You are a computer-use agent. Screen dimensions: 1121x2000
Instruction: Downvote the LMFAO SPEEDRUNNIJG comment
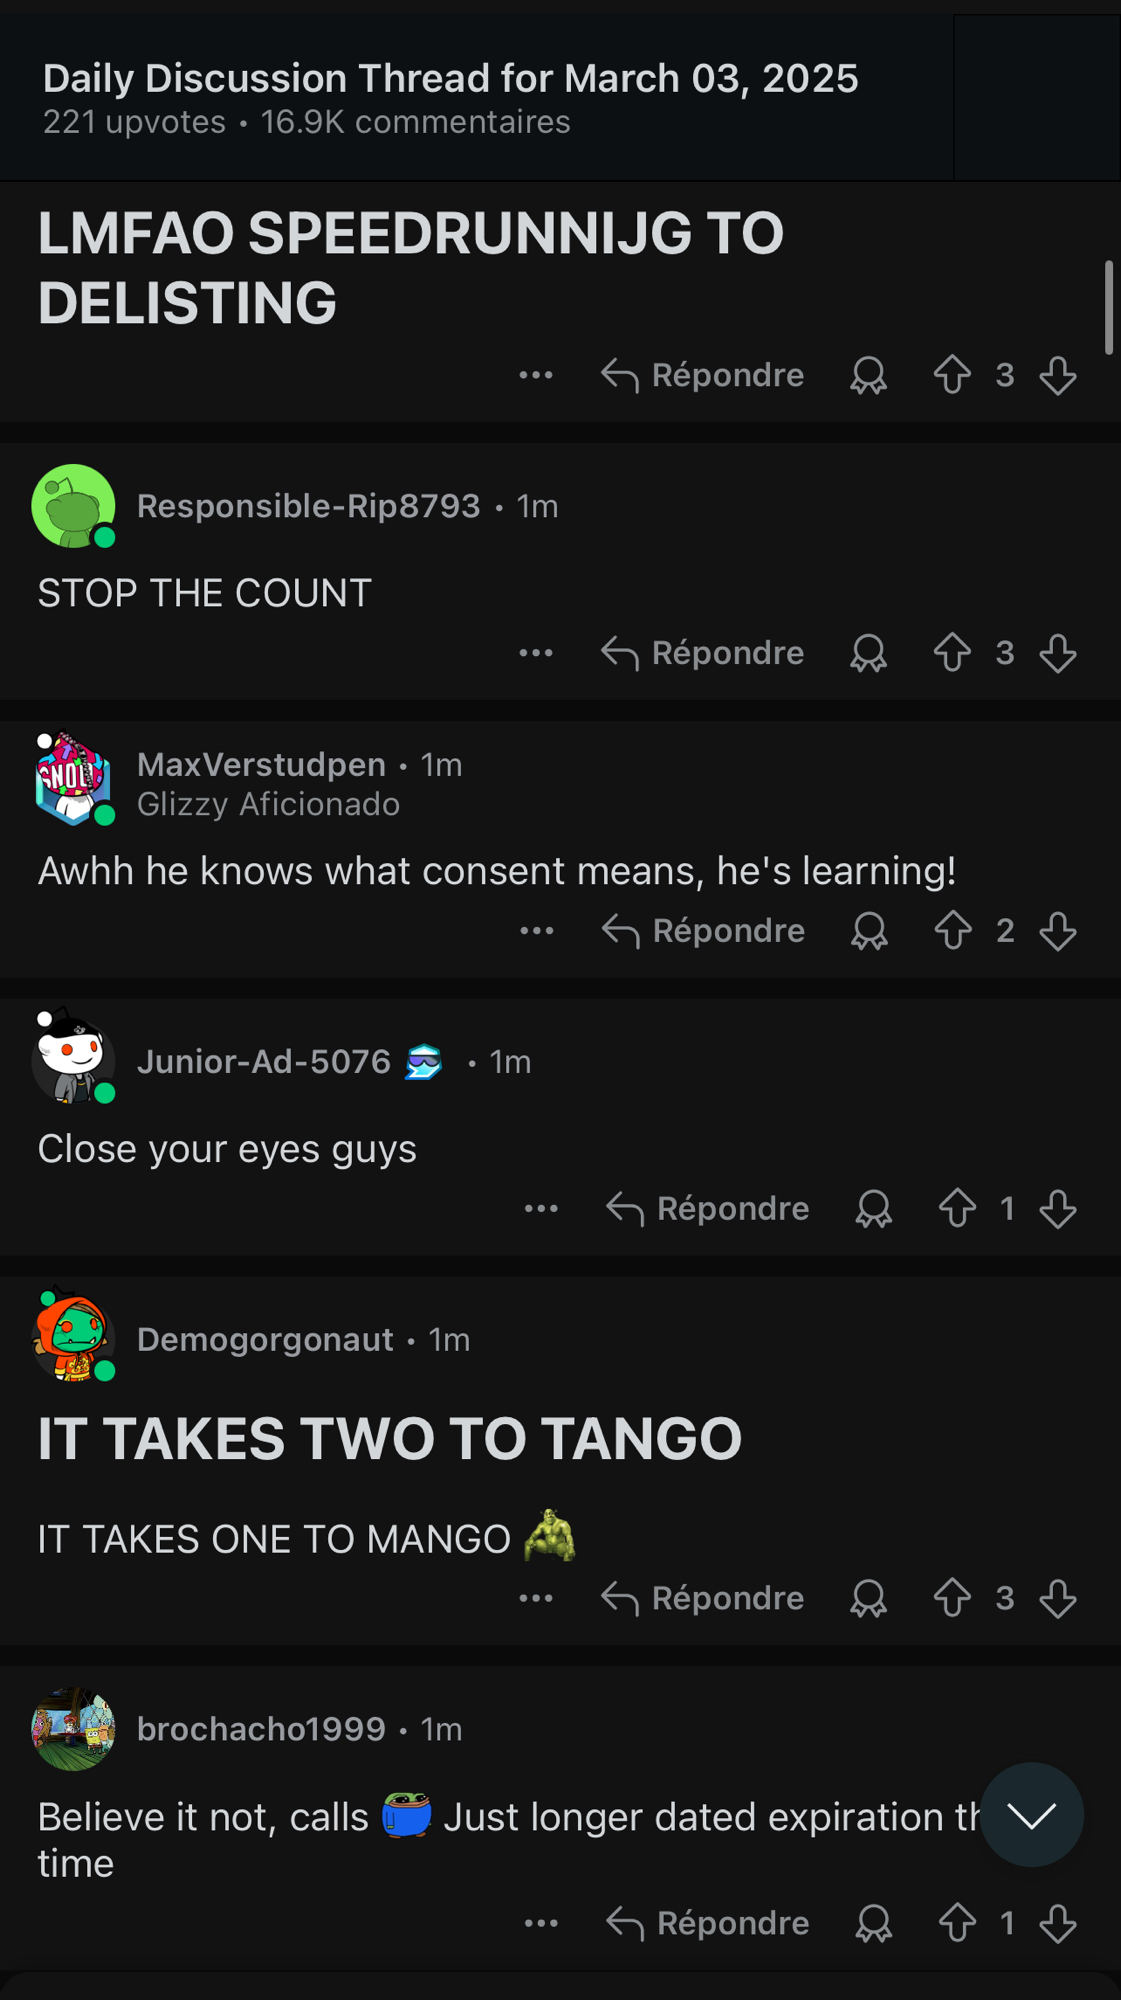point(1058,376)
